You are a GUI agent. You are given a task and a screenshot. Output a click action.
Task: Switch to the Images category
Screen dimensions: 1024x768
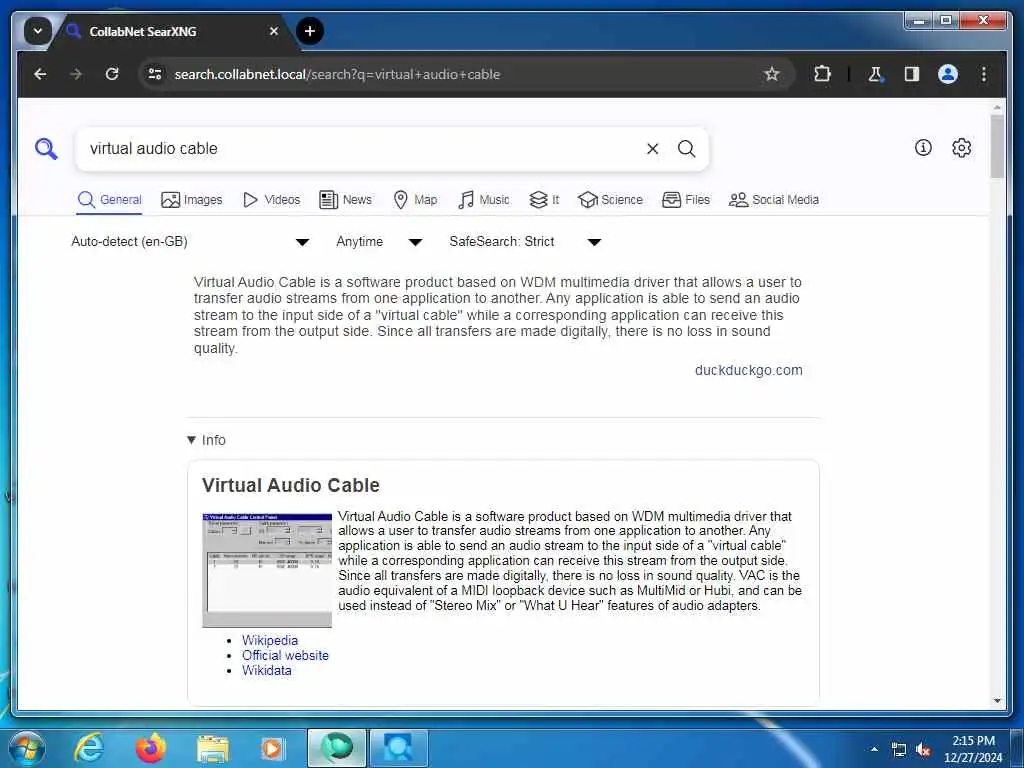pyautogui.click(x=191, y=200)
